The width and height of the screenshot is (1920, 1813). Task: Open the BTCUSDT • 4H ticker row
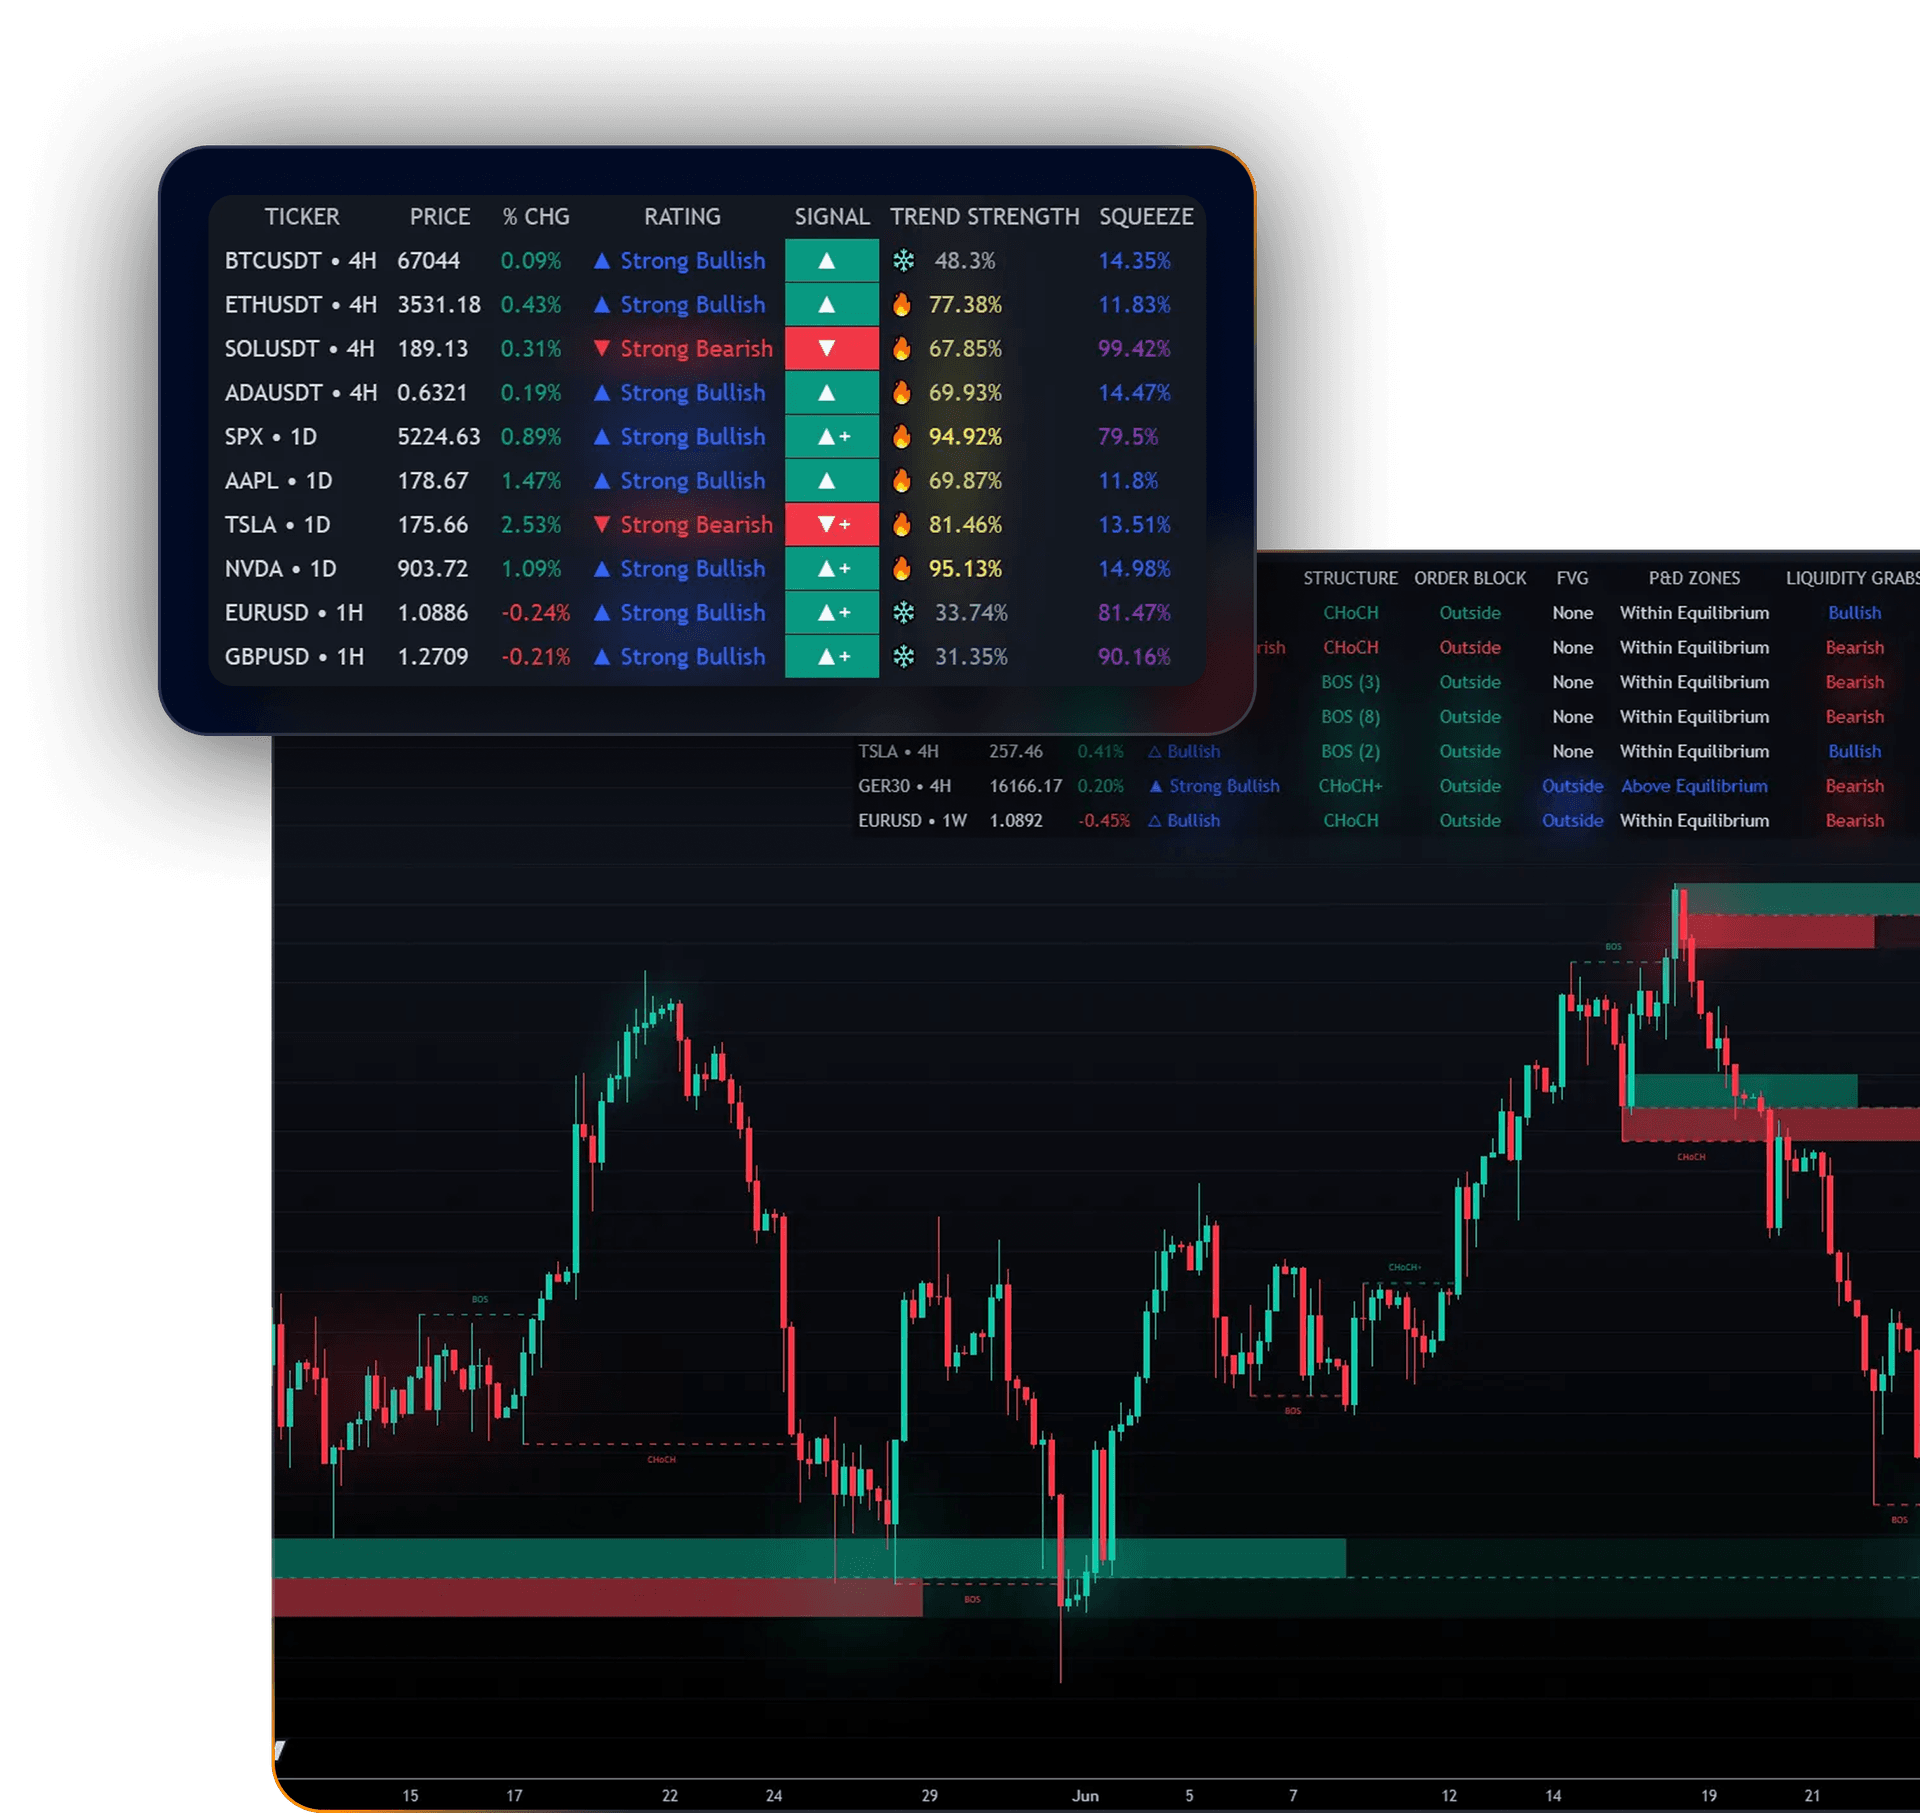point(302,261)
